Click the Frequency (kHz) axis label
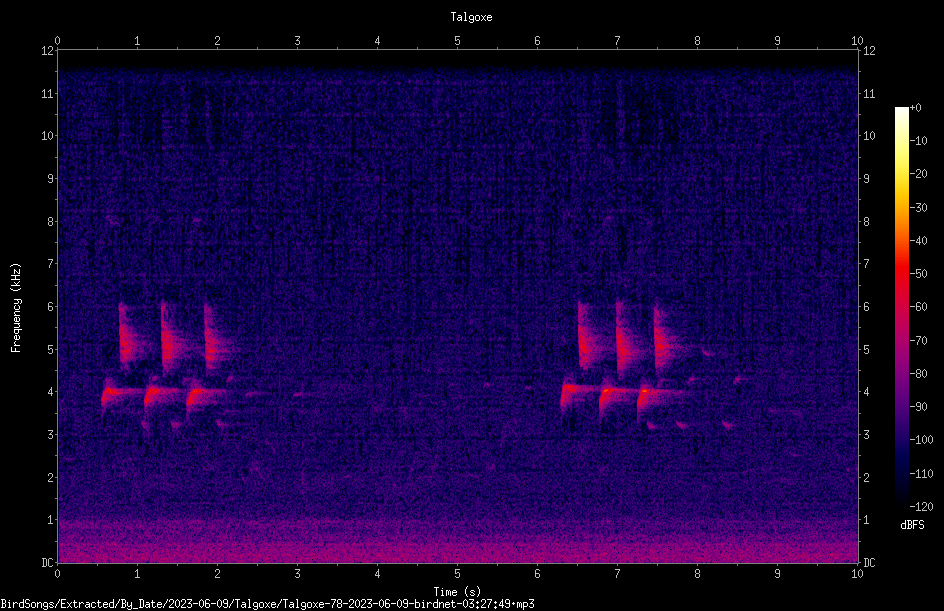This screenshot has width=944, height=611. pos(16,307)
